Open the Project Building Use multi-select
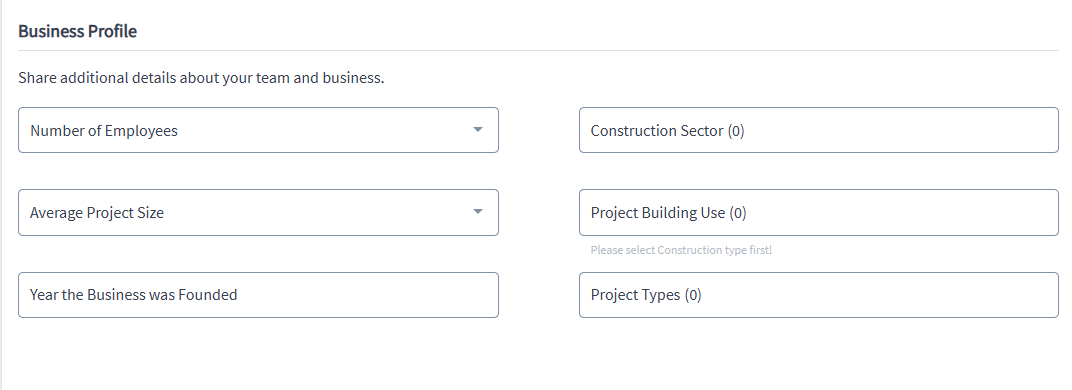1072x390 pixels. pos(818,213)
